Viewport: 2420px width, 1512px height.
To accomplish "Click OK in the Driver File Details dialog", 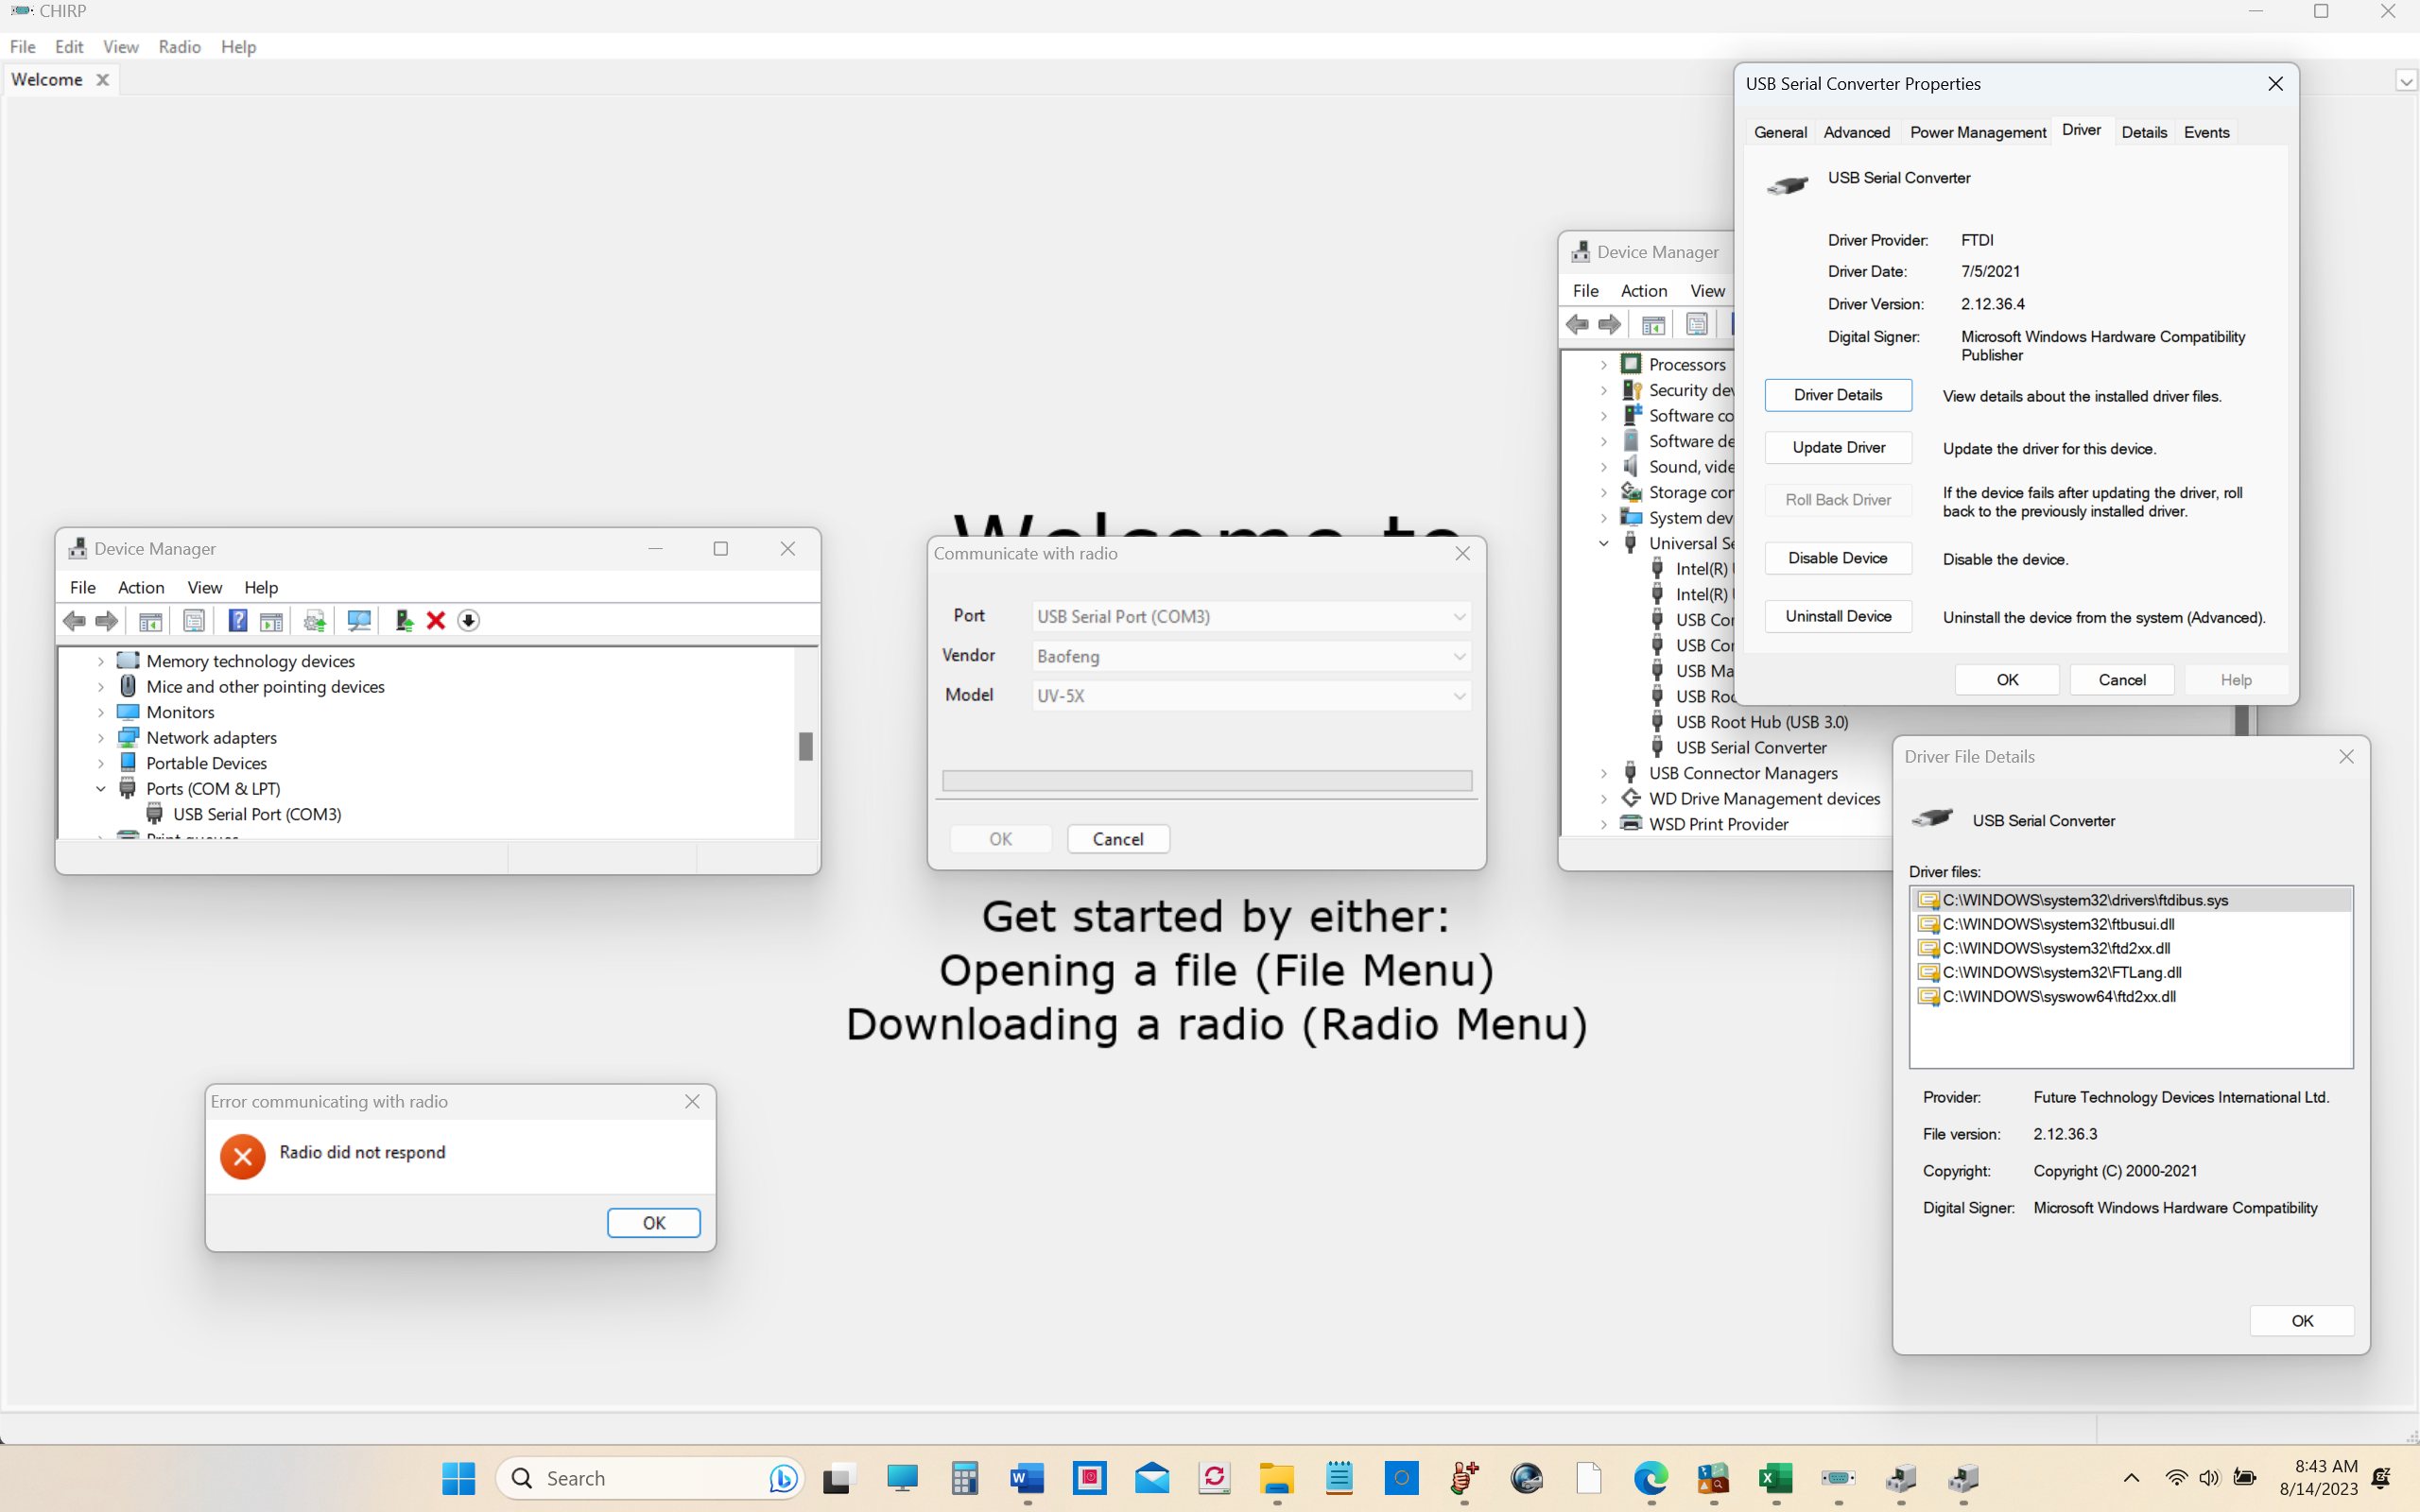I will coord(2302,1321).
